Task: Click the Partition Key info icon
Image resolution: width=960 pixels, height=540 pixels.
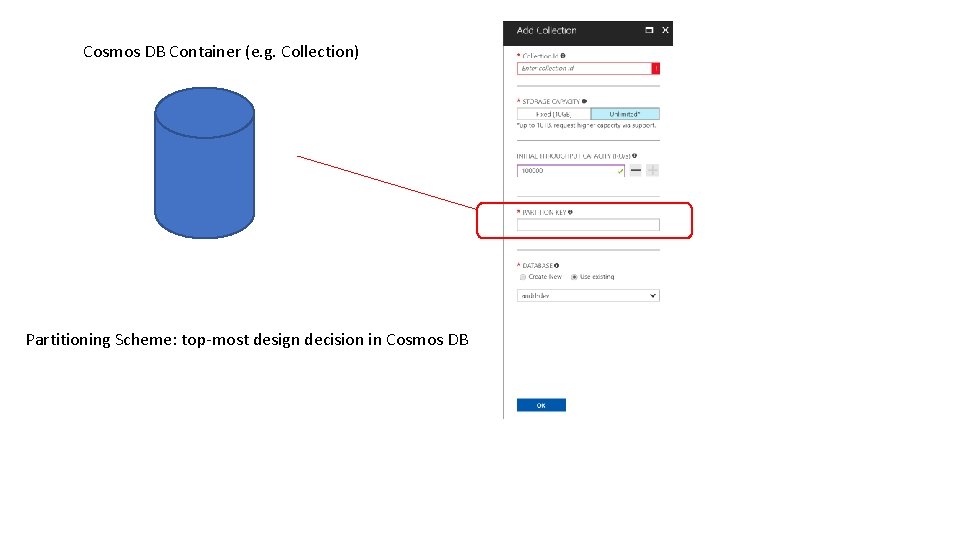Action: coord(570,212)
